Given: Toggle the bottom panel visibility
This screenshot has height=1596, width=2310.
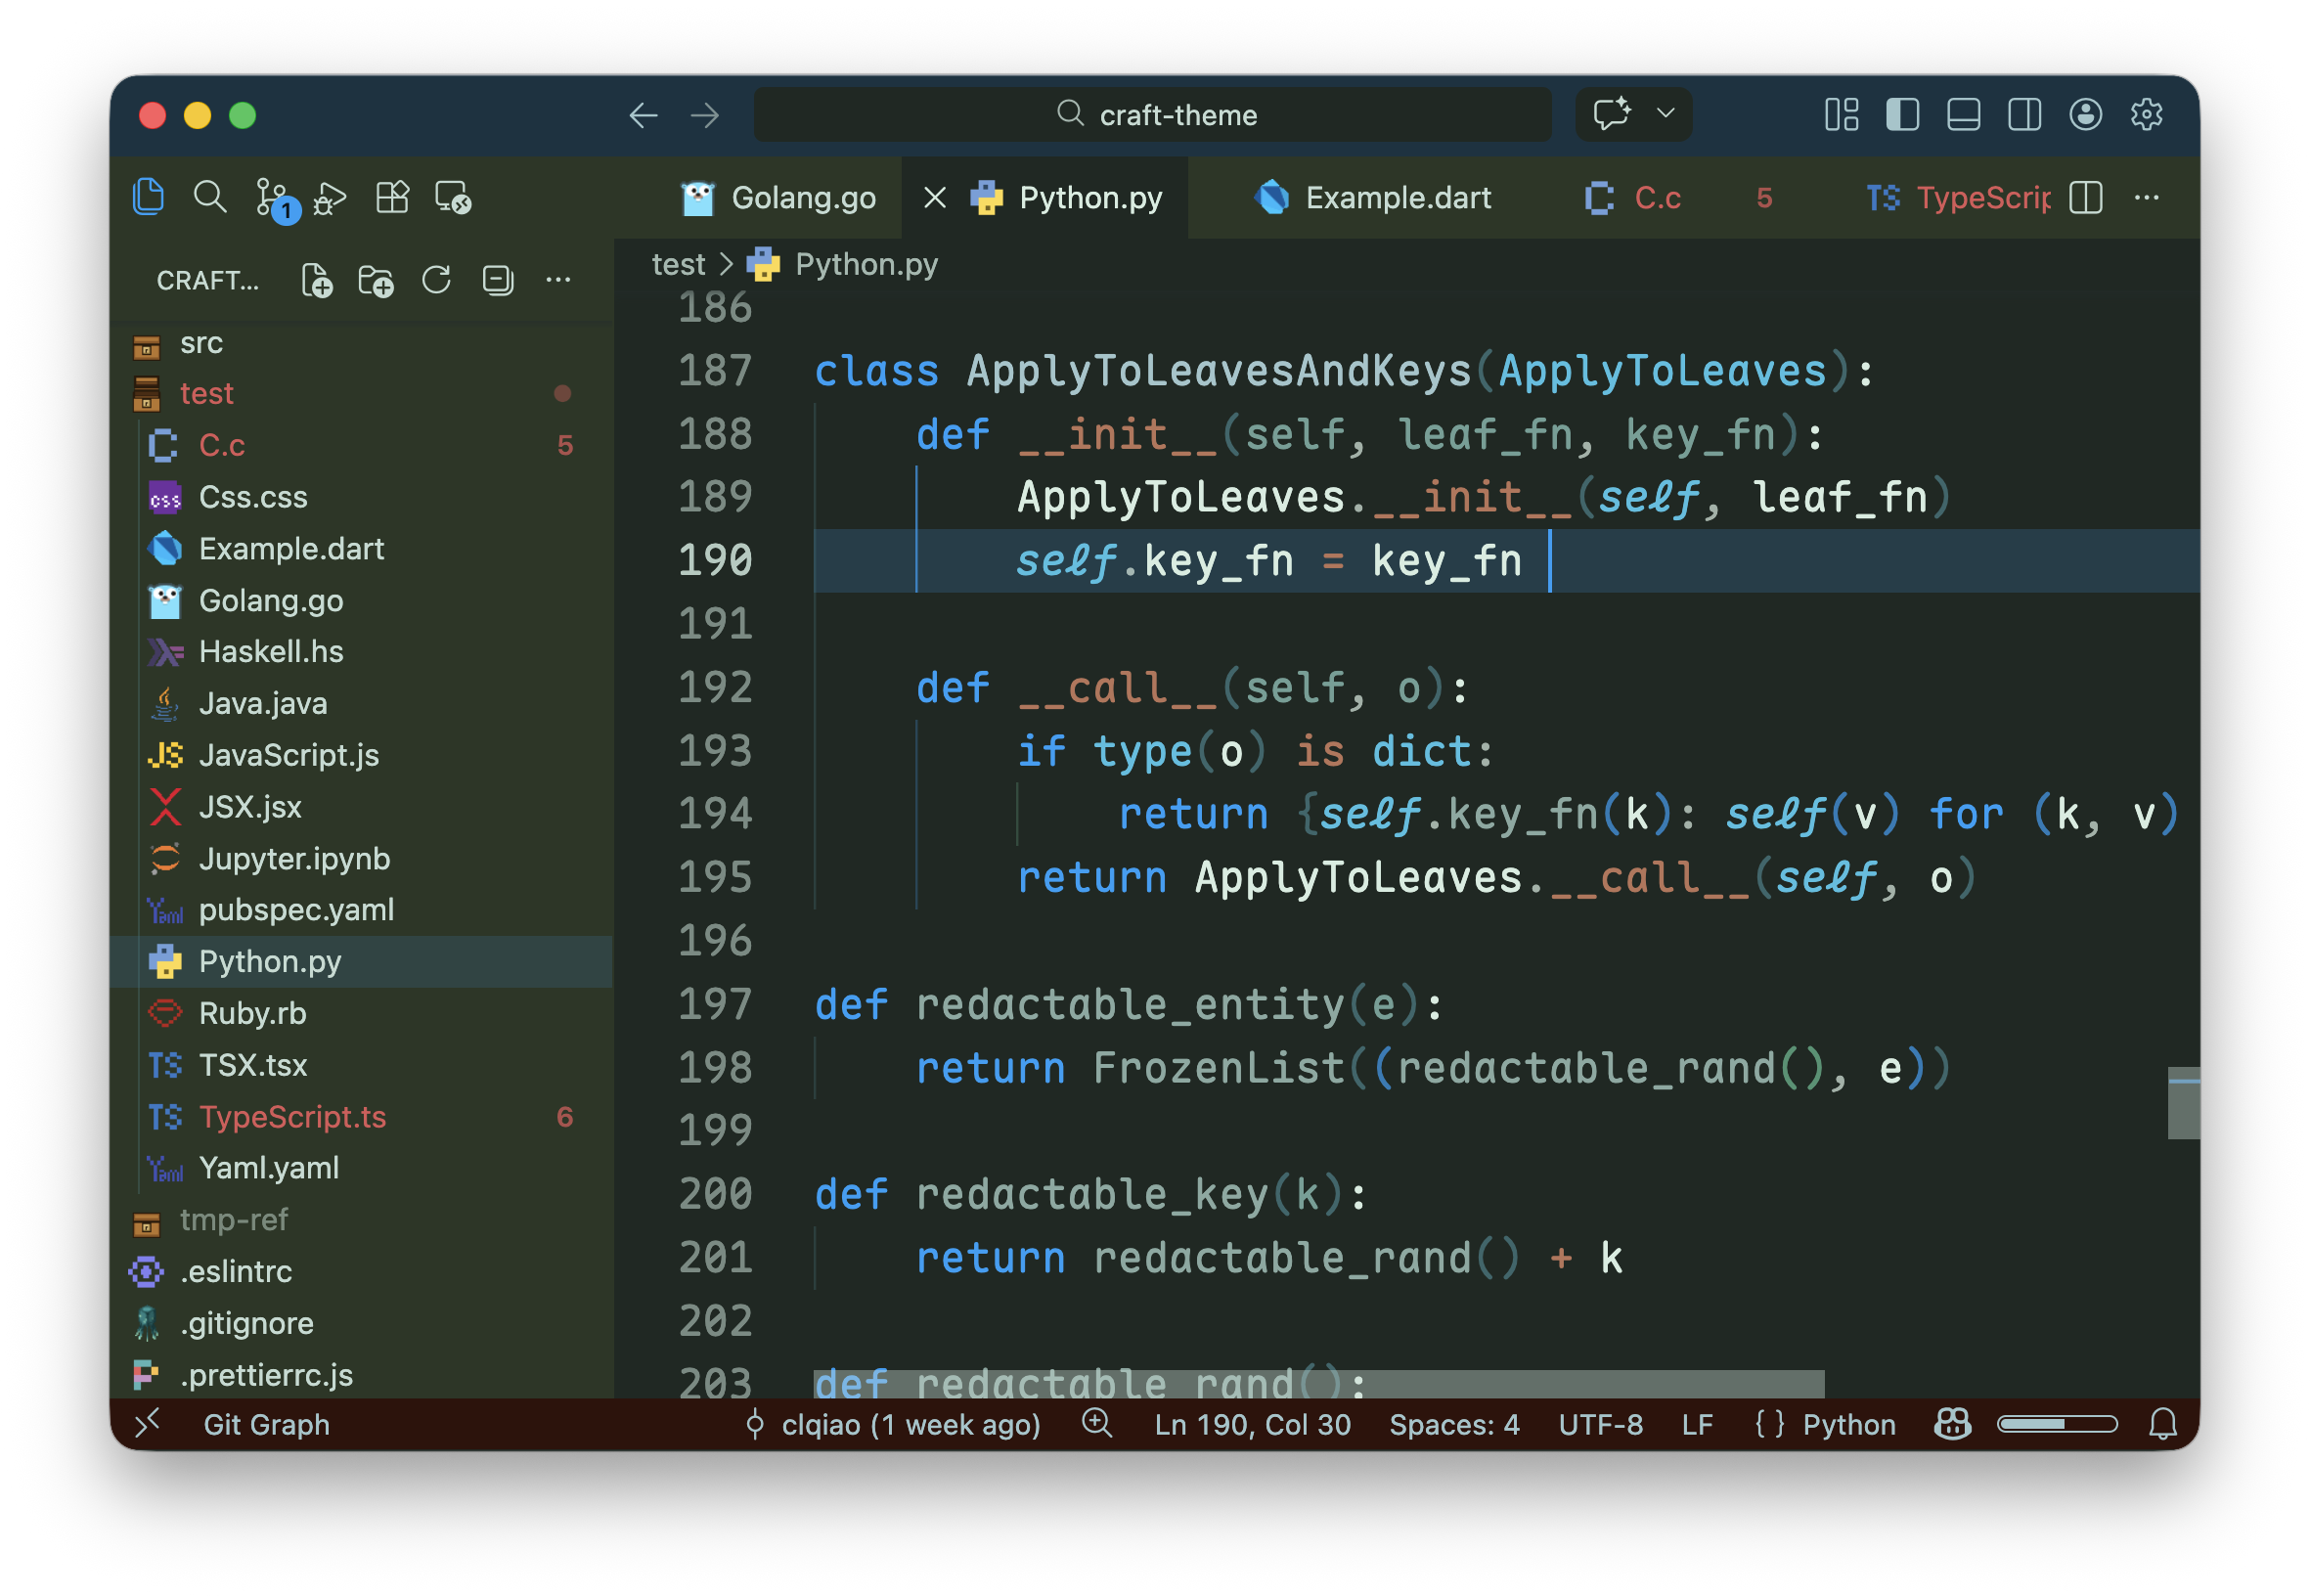Looking at the screenshot, I should [x=1963, y=115].
